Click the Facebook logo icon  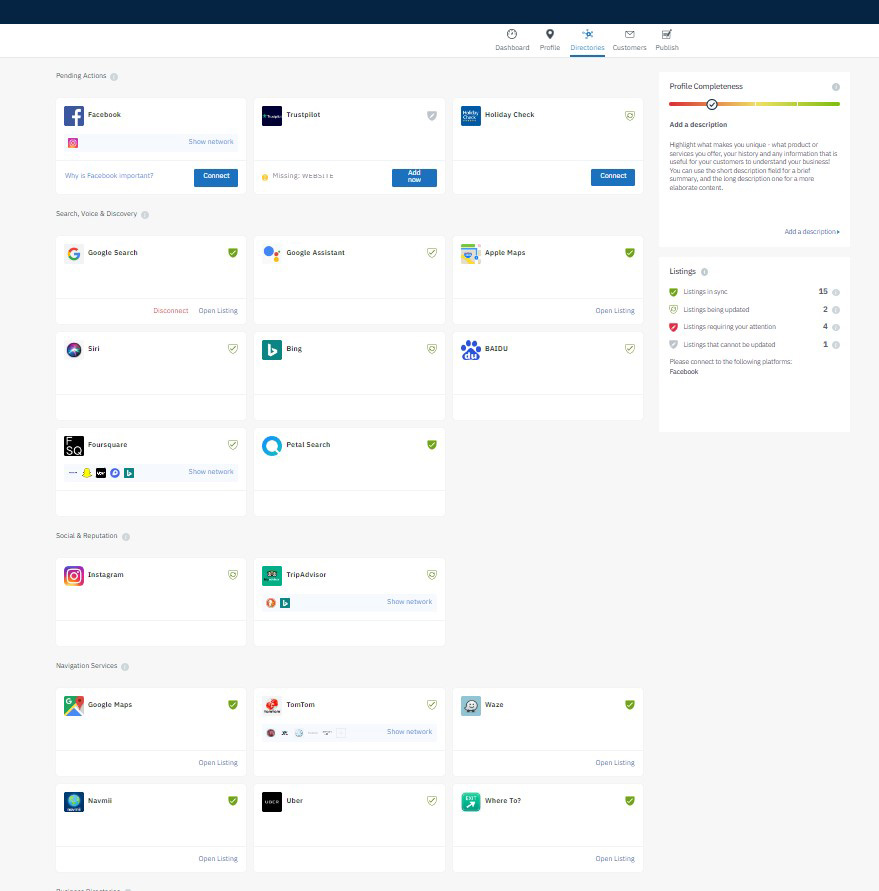coord(74,116)
